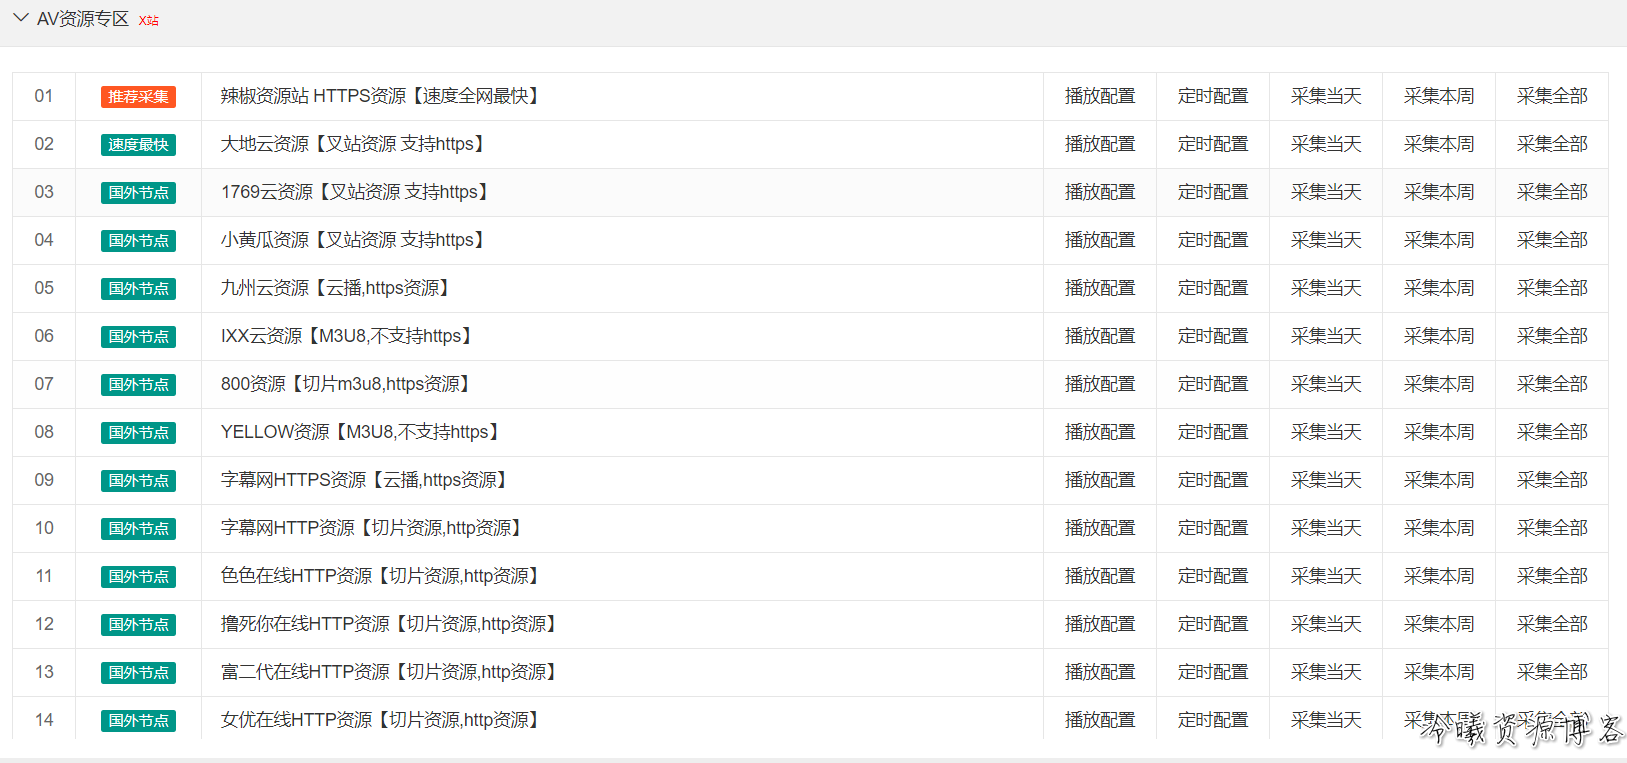This screenshot has height=763, width=1627.
Task: Click 采集本周 for 800资源
Action: tap(1439, 384)
